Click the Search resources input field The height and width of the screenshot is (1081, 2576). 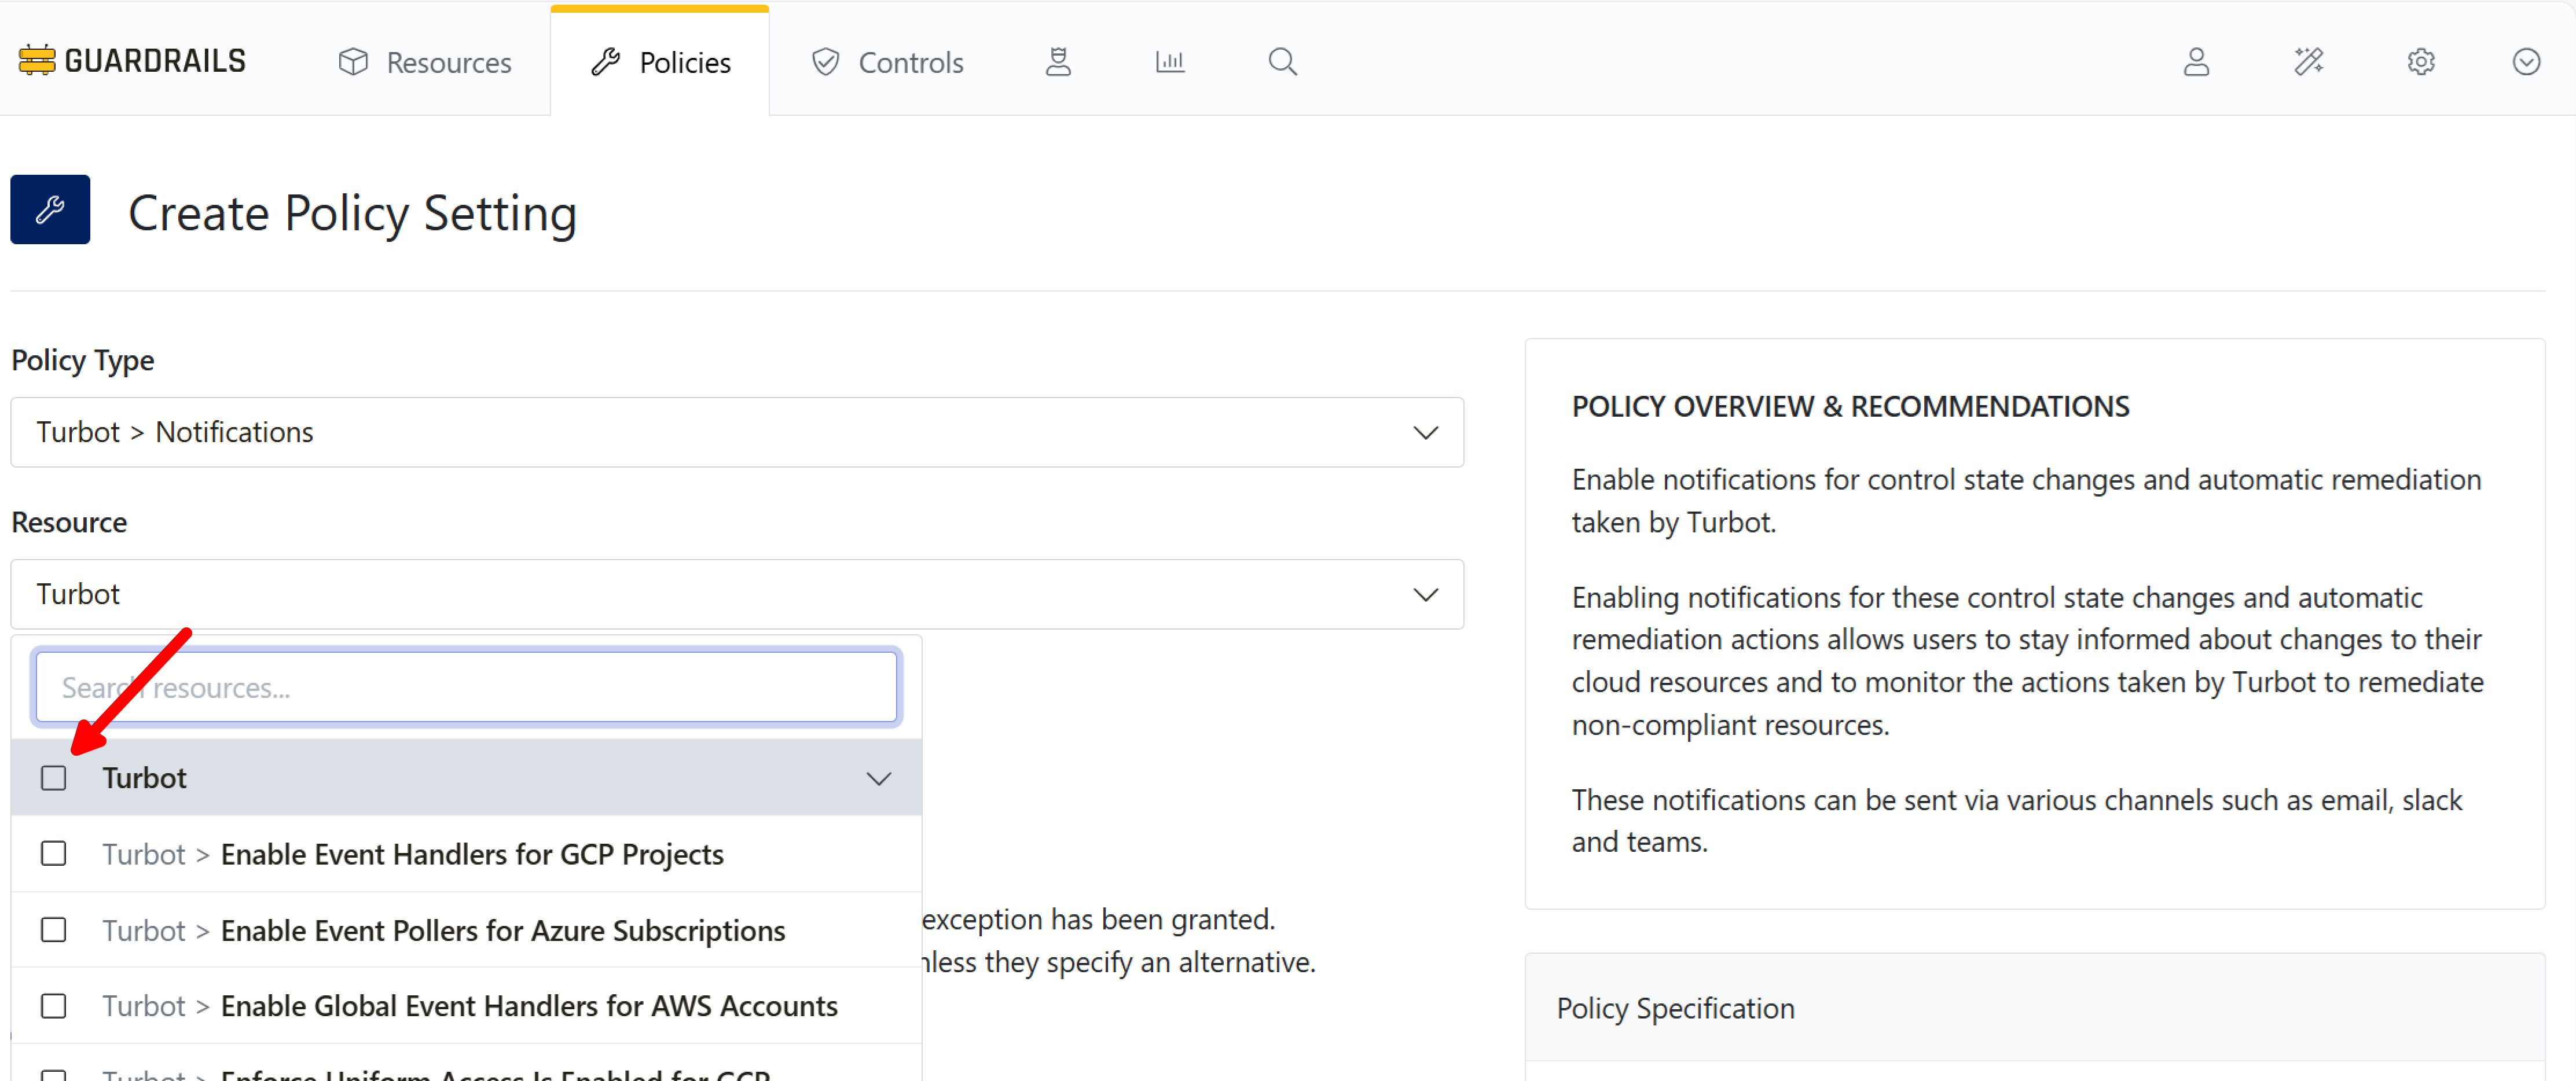tap(466, 688)
